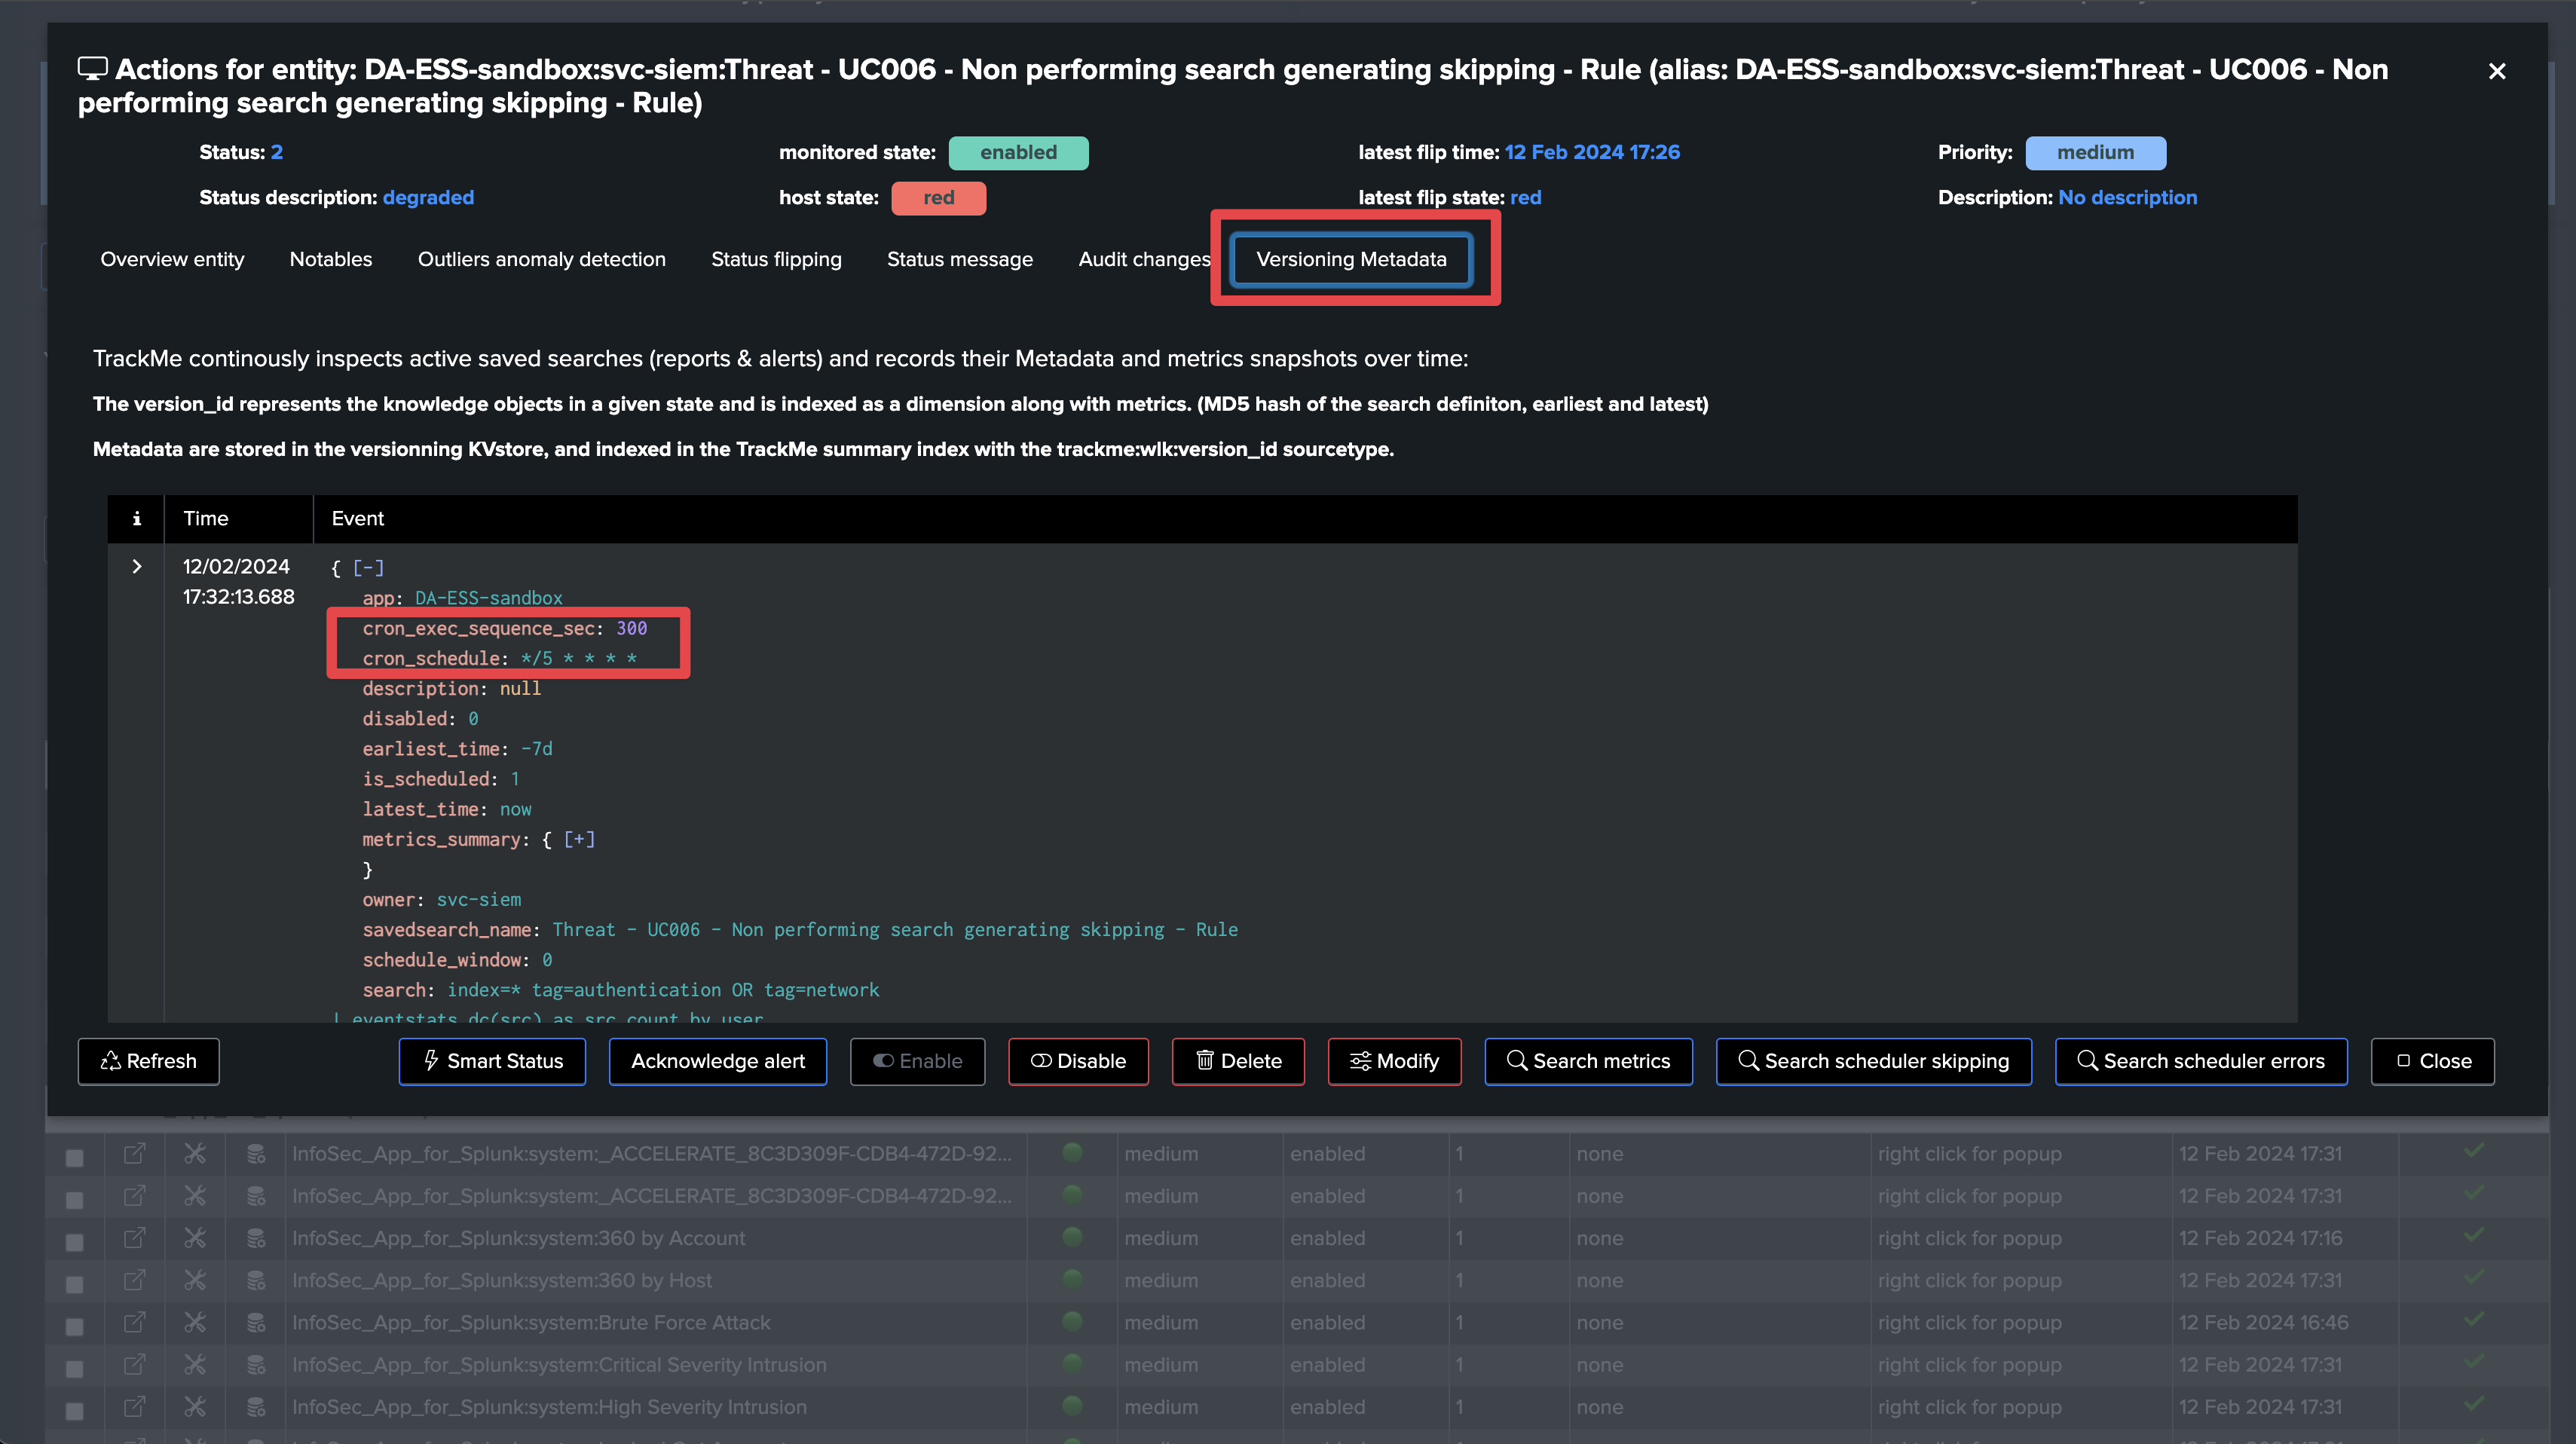
Task: Click tools icon on High Severity Intrusion row
Action: point(195,1407)
